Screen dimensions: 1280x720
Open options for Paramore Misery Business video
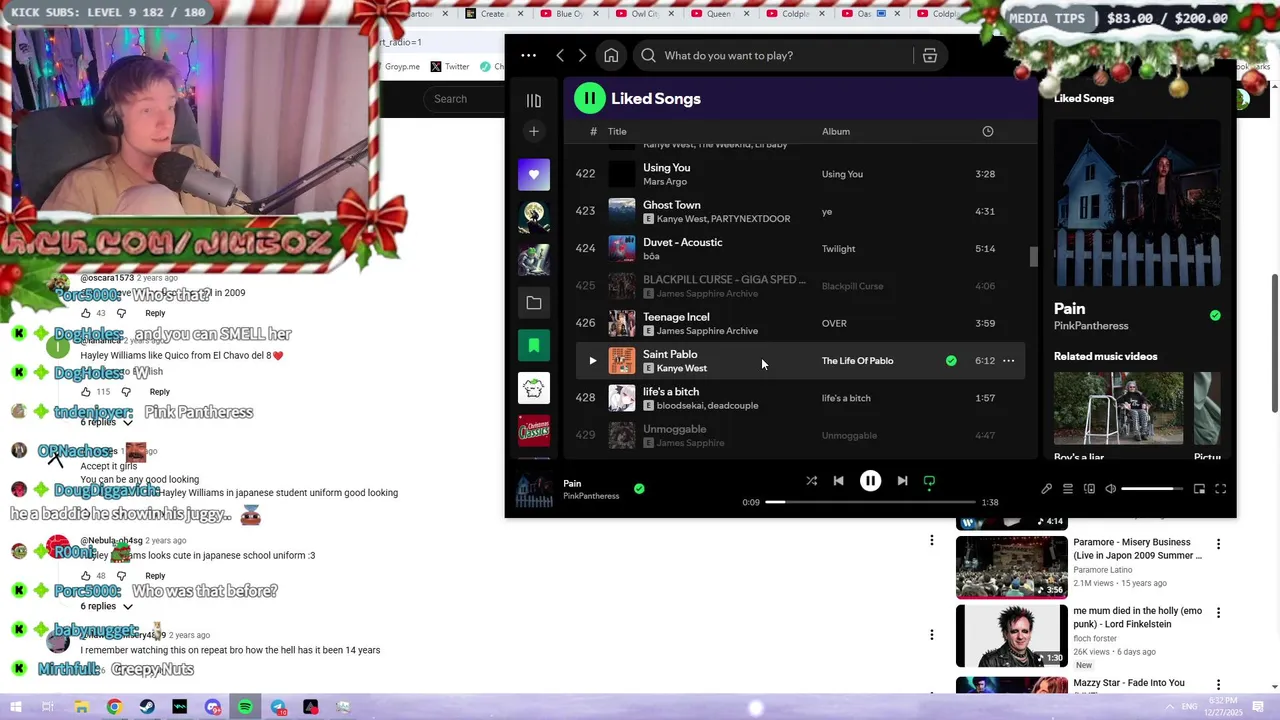click(1218, 545)
